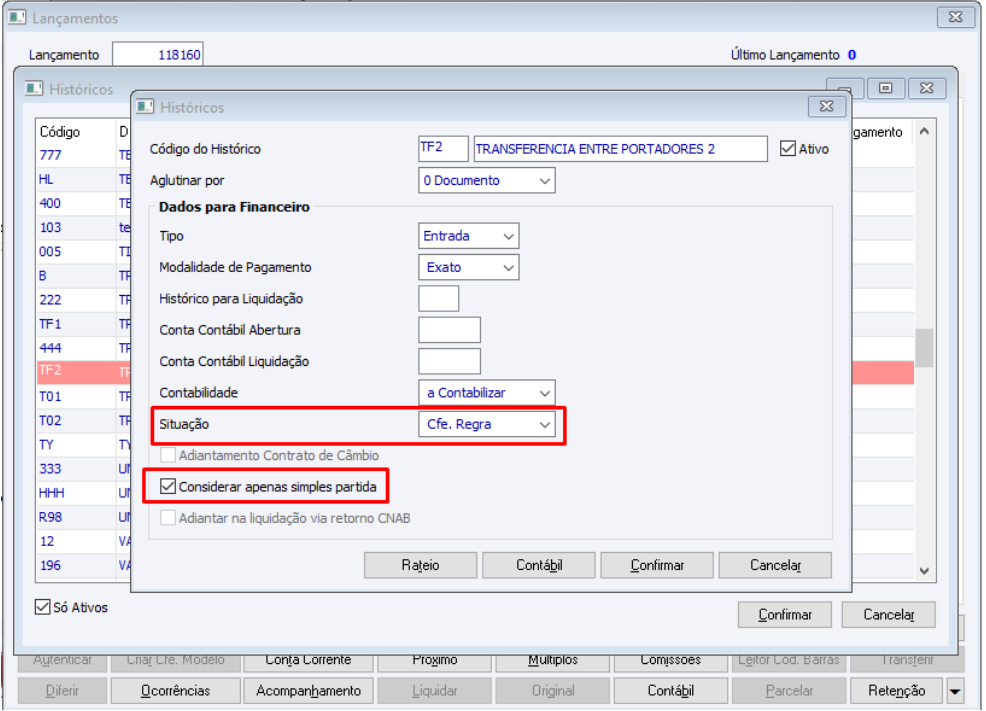This screenshot has width=986, height=711.
Task: Click the TRANSFERENCIA ENTRE PORTADORES 2 description field
Action: pos(620,149)
